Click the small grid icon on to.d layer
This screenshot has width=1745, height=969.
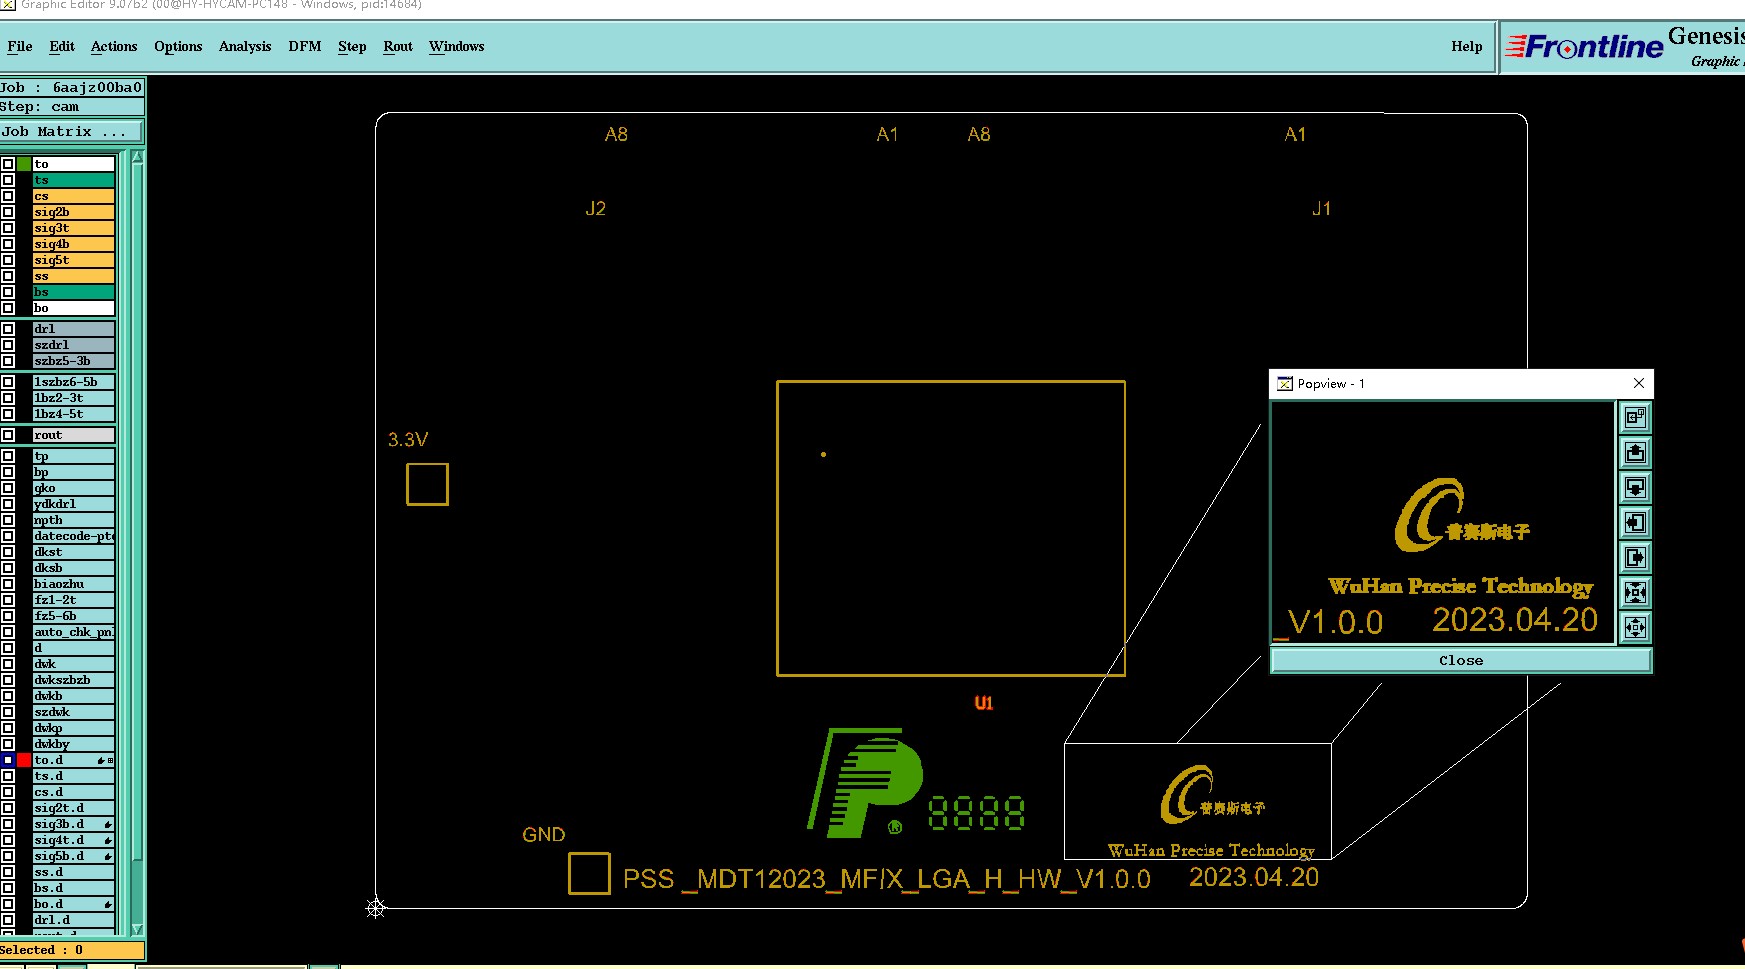(110, 761)
